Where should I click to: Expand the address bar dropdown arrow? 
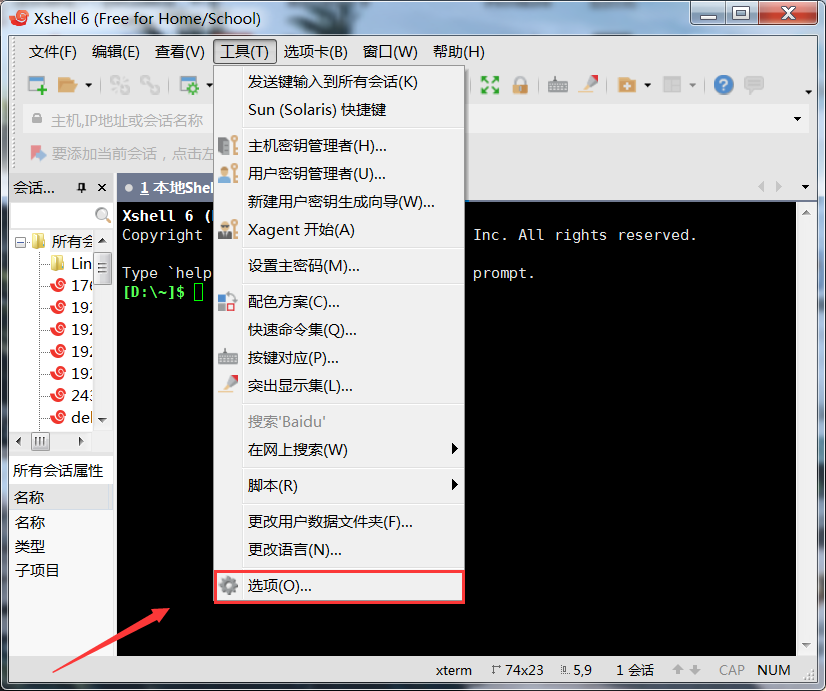coord(797,119)
